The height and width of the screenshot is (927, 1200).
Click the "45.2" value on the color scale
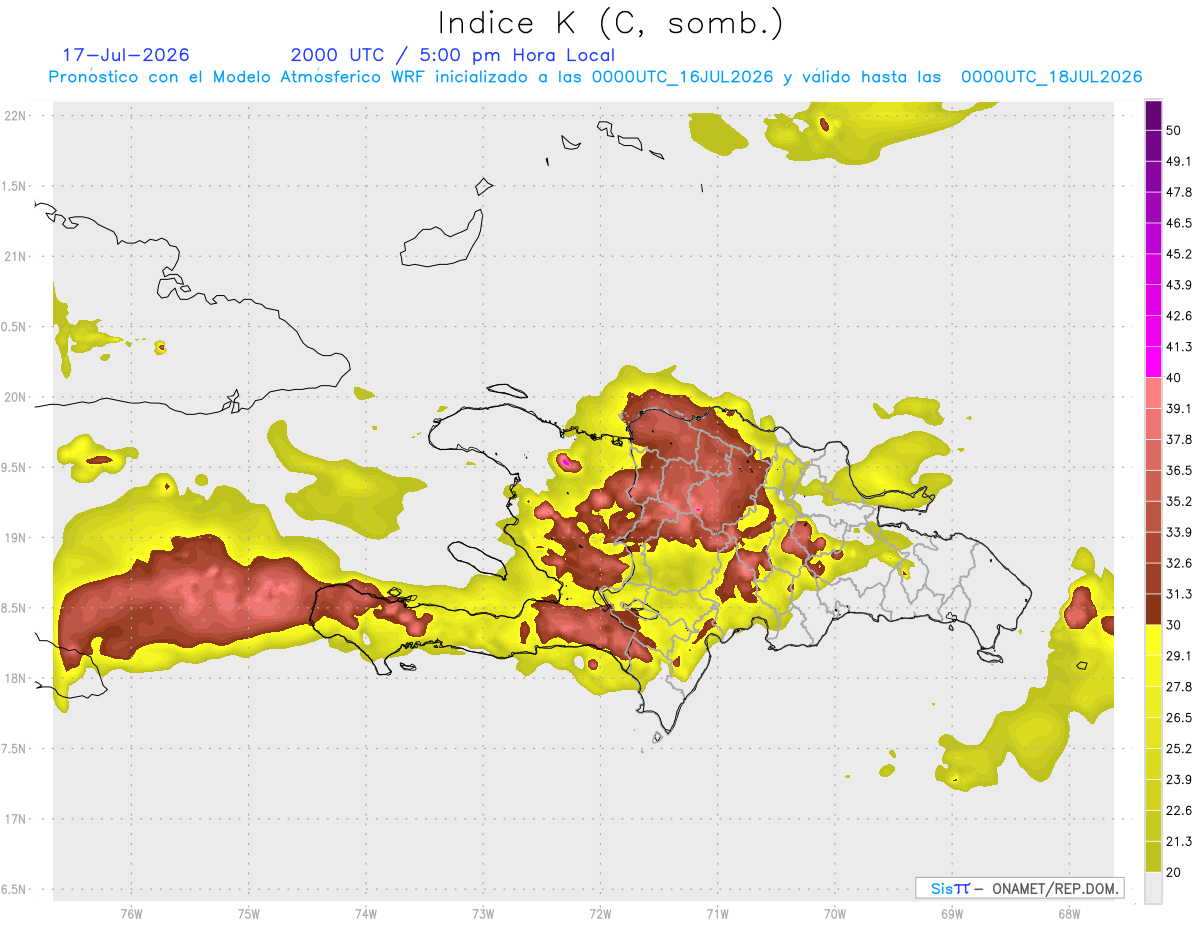(1178, 254)
